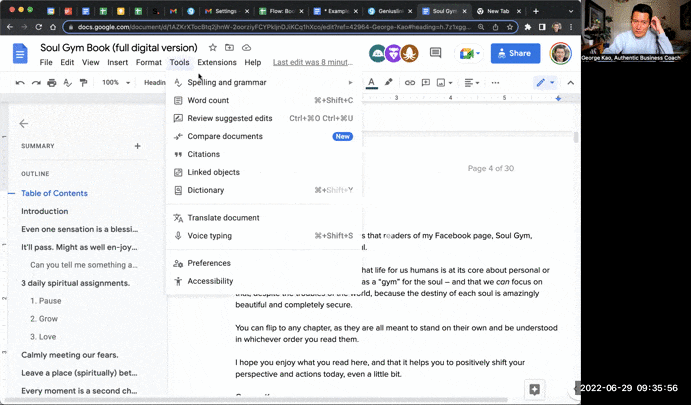Select the paint format roller
The width and height of the screenshot is (691, 405).
(83, 82)
